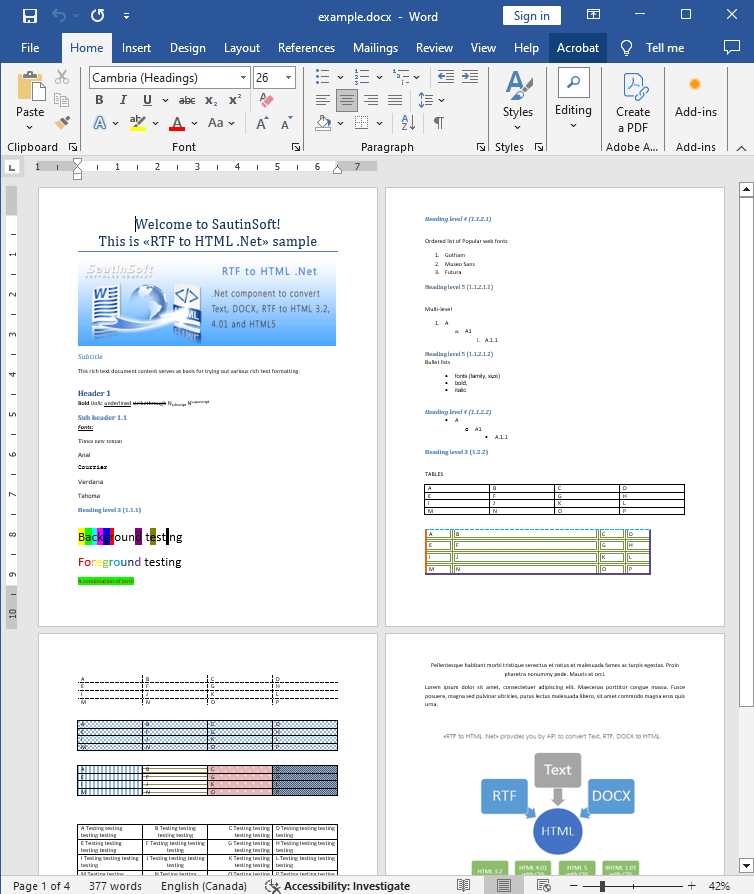Switch to Read Mode view icon

coord(464,886)
